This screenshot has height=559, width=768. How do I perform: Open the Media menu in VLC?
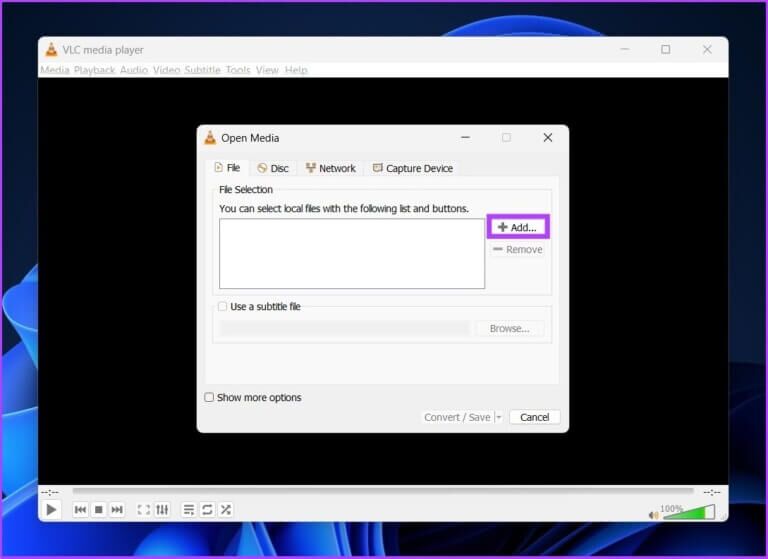click(54, 70)
